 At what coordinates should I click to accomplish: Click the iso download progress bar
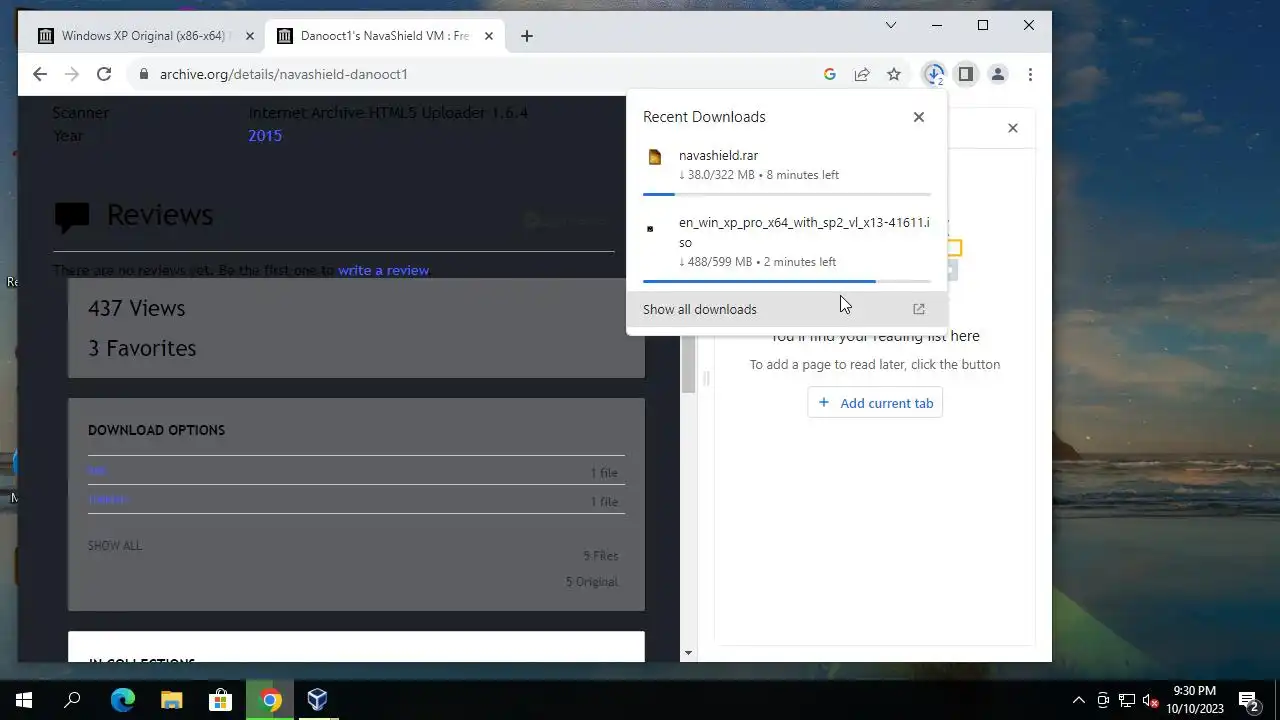787,281
